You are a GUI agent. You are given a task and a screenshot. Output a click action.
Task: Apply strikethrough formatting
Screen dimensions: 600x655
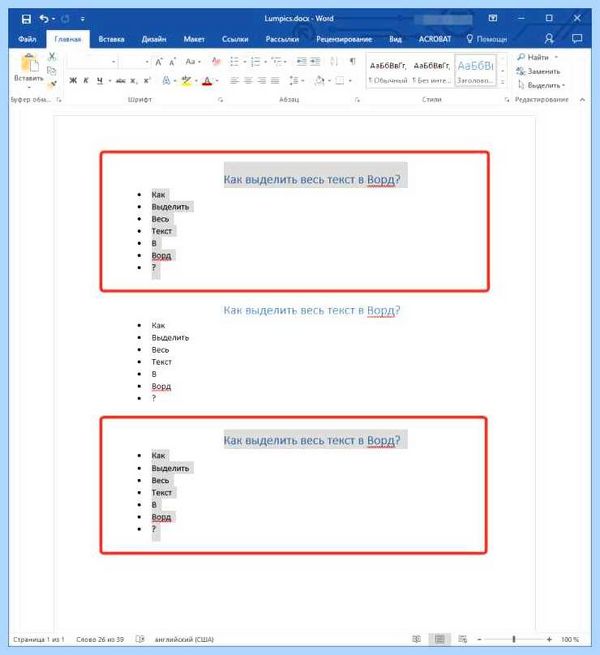(x=120, y=81)
